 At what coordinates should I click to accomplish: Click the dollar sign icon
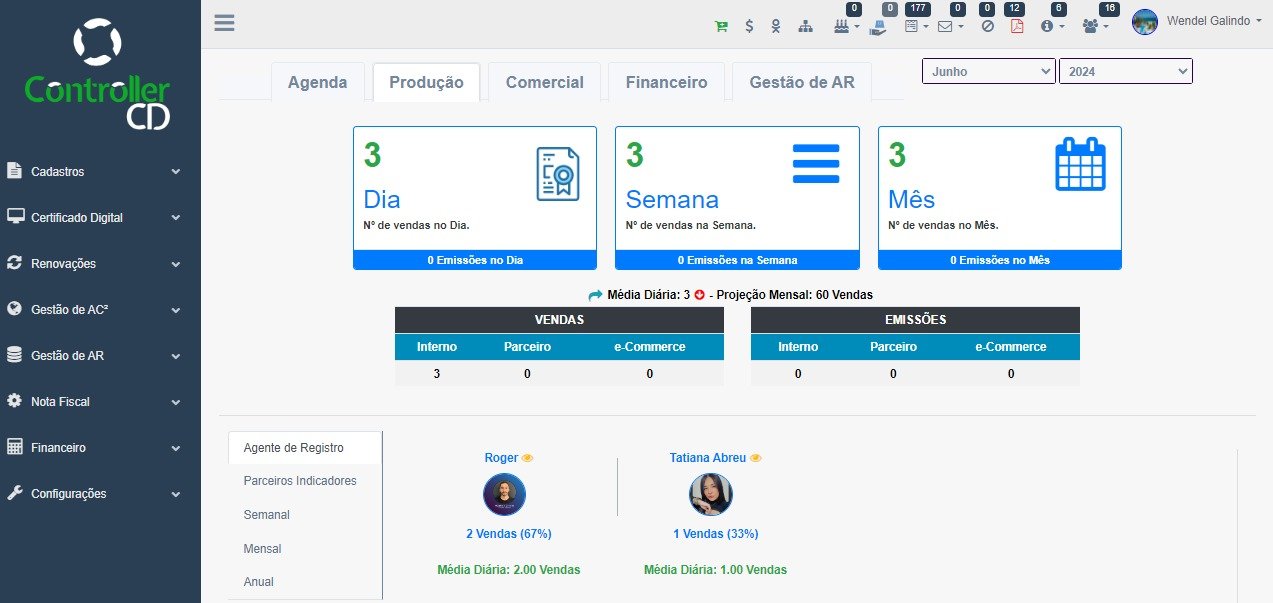(x=749, y=26)
